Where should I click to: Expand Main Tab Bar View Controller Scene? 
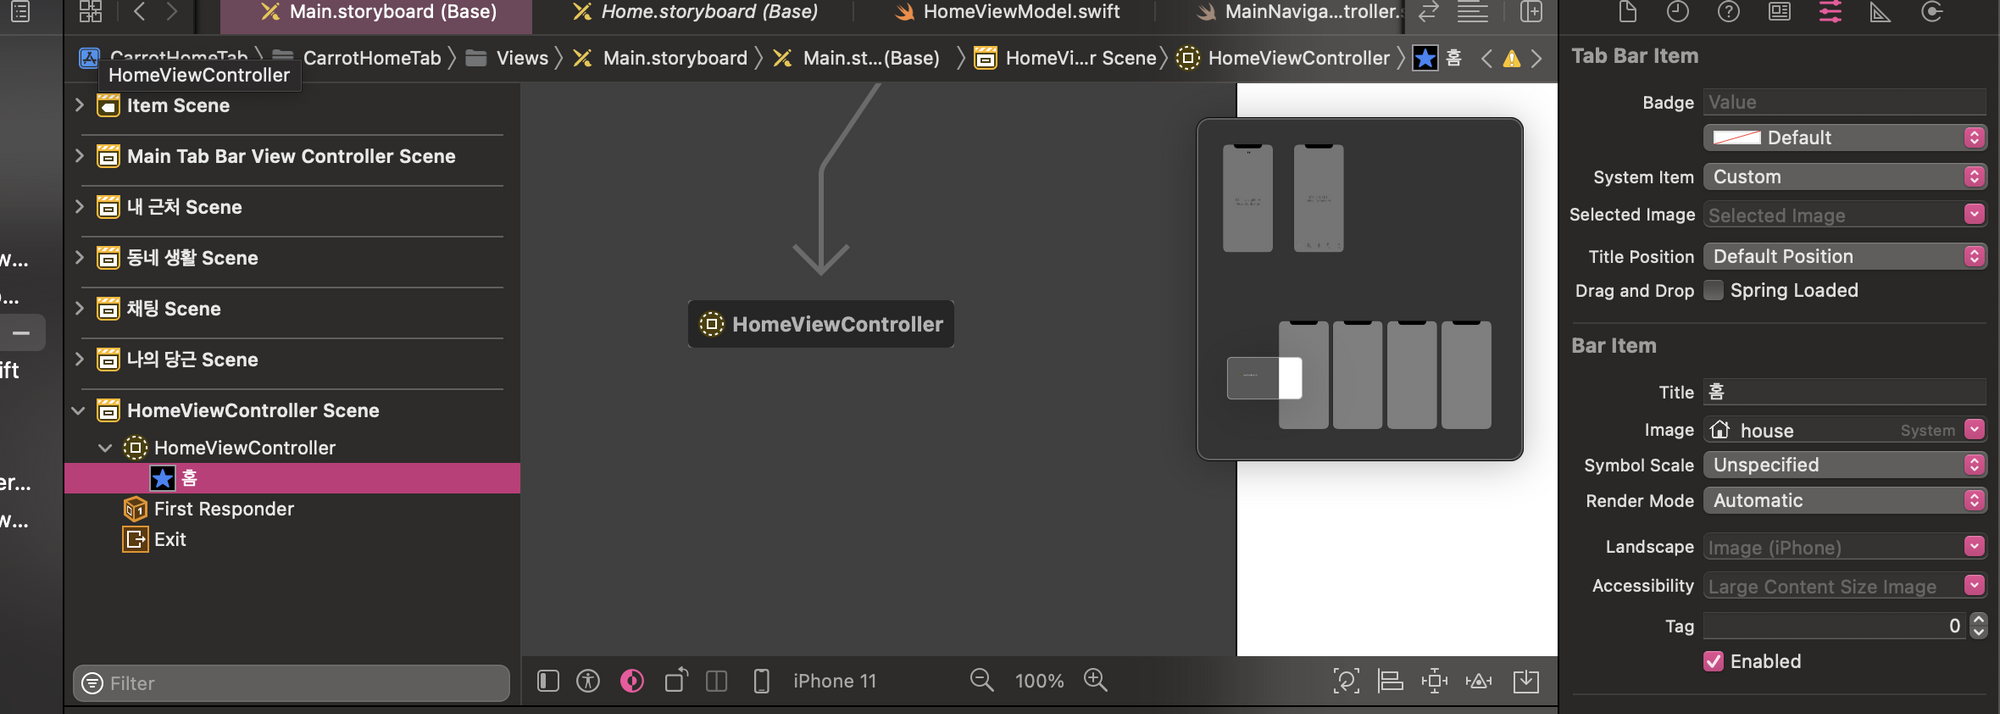[x=79, y=156]
